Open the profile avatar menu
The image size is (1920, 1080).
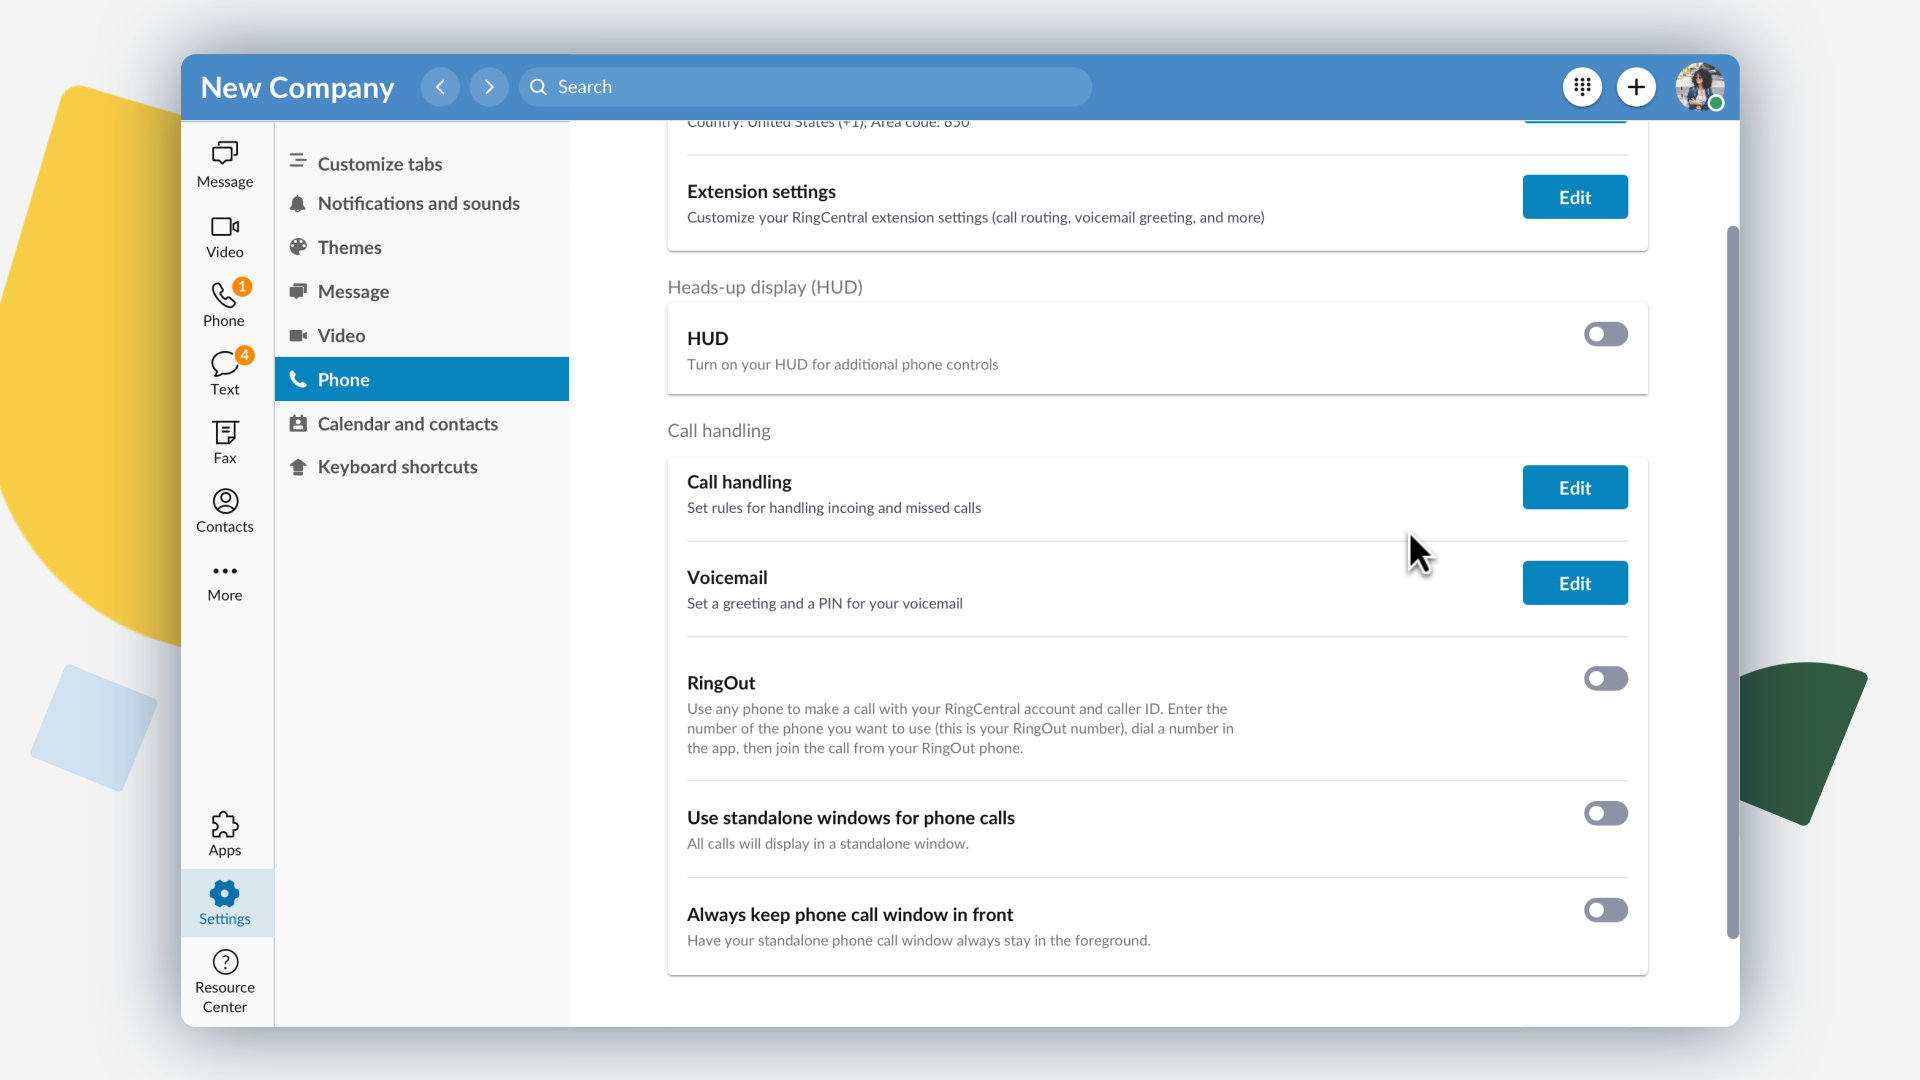(x=1699, y=87)
